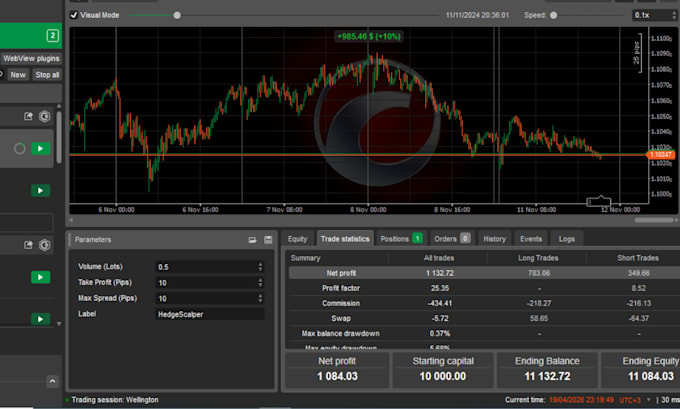Open the Orders tab
680x409 pixels.
click(451, 239)
